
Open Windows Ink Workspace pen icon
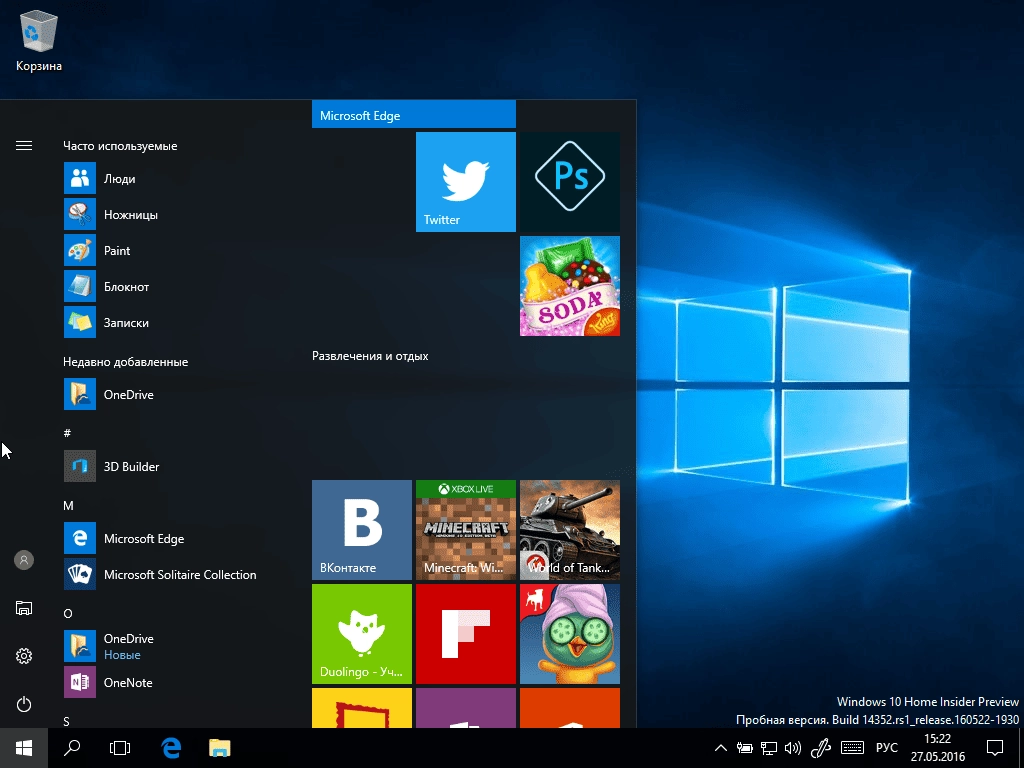820,748
